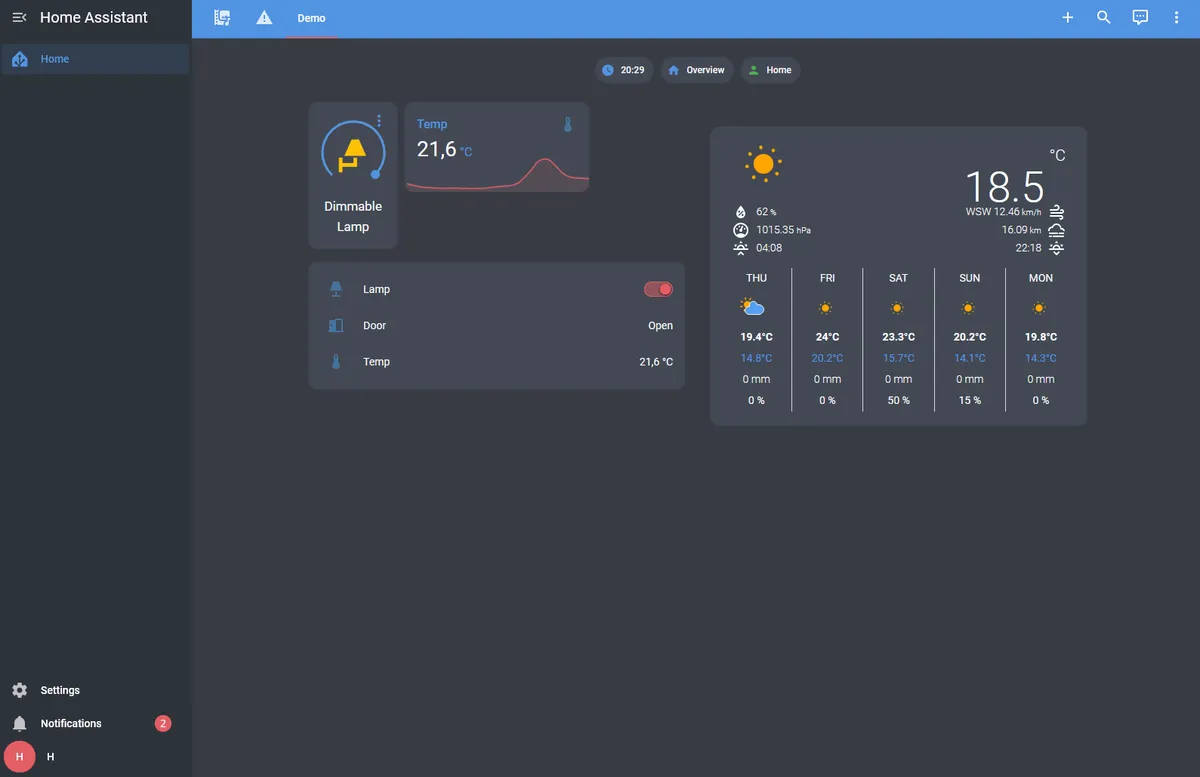This screenshot has width=1200, height=777.
Task: Open the top bar overflow menu
Action: point(1176,18)
